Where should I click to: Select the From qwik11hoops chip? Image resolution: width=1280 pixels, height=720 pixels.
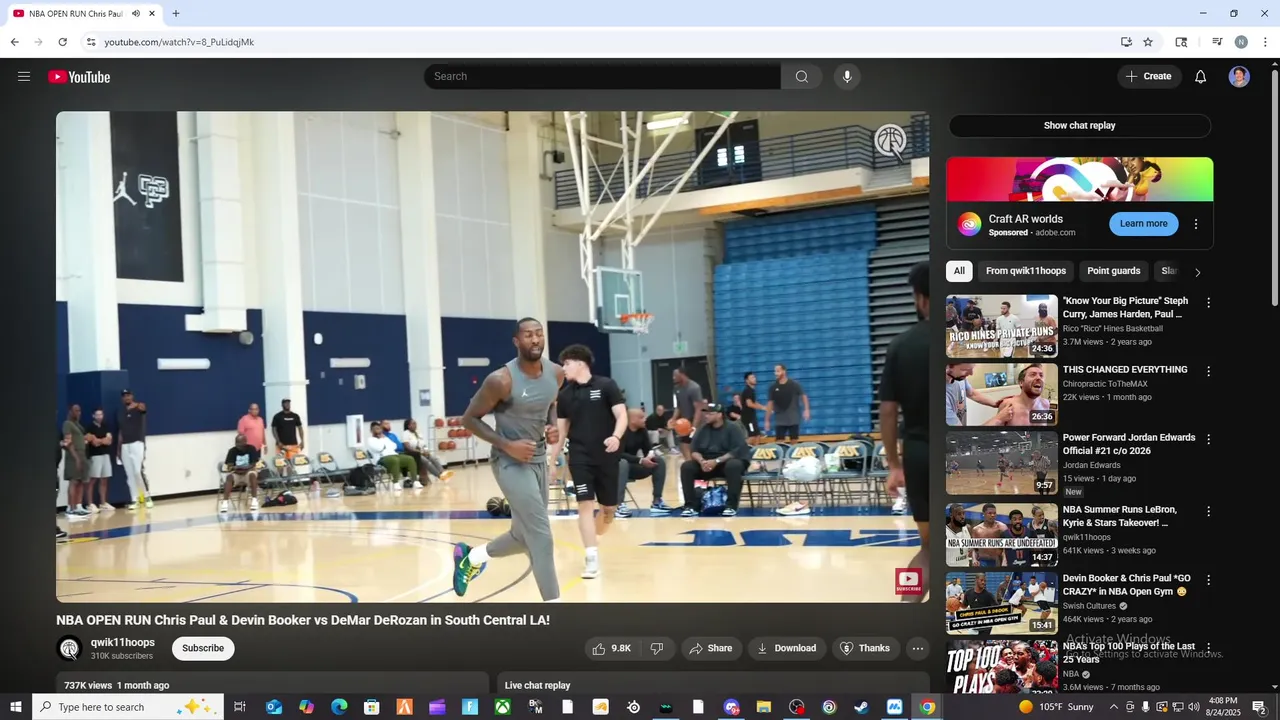tap(1026, 271)
